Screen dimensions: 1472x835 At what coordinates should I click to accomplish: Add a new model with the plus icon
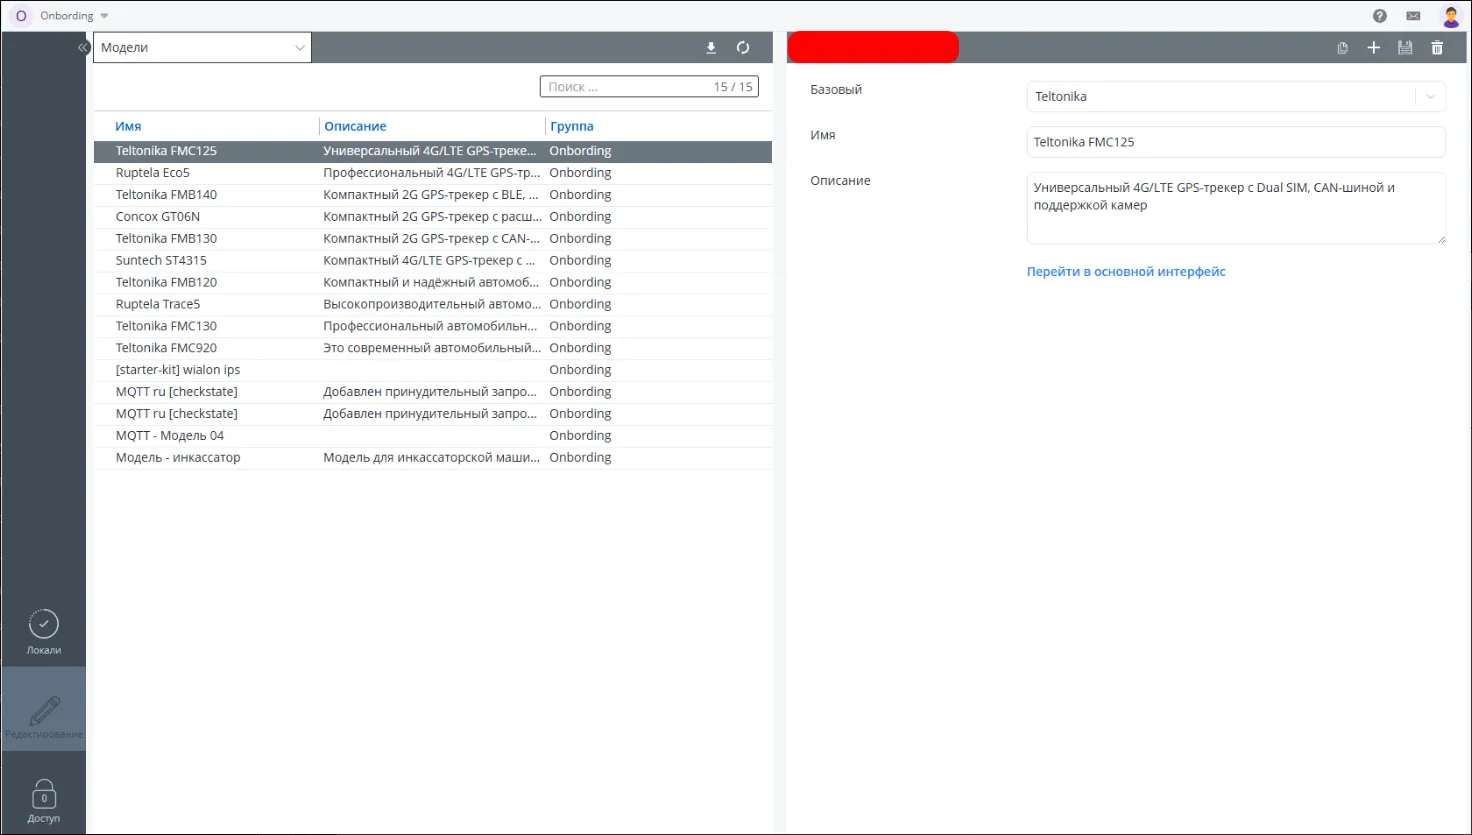click(x=1373, y=48)
